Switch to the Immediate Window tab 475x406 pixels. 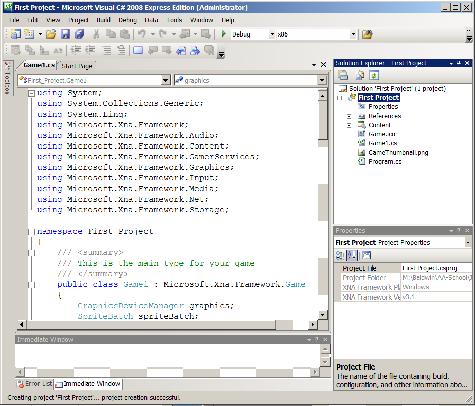coord(88,384)
